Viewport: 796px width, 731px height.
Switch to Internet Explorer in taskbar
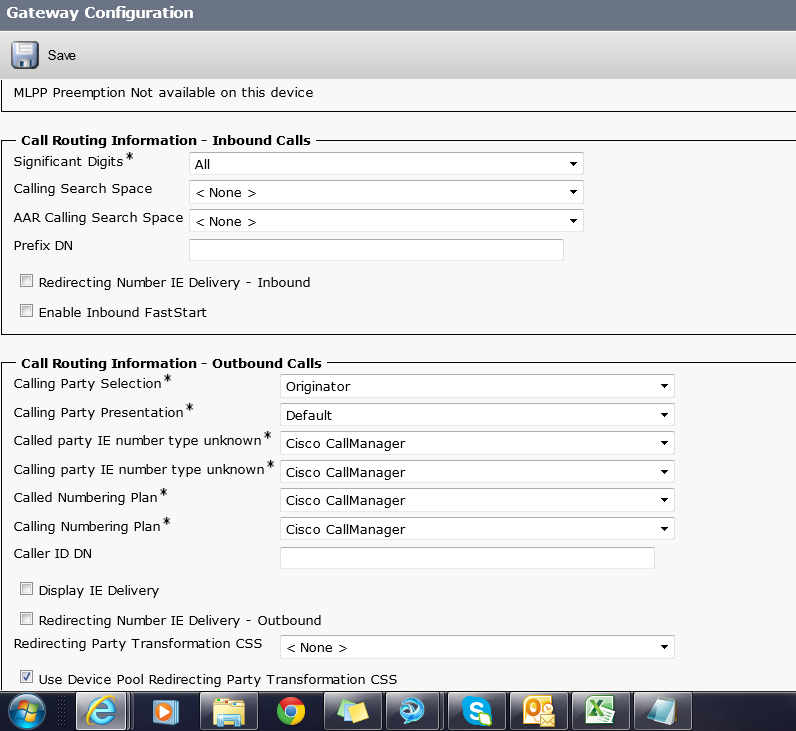point(101,711)
